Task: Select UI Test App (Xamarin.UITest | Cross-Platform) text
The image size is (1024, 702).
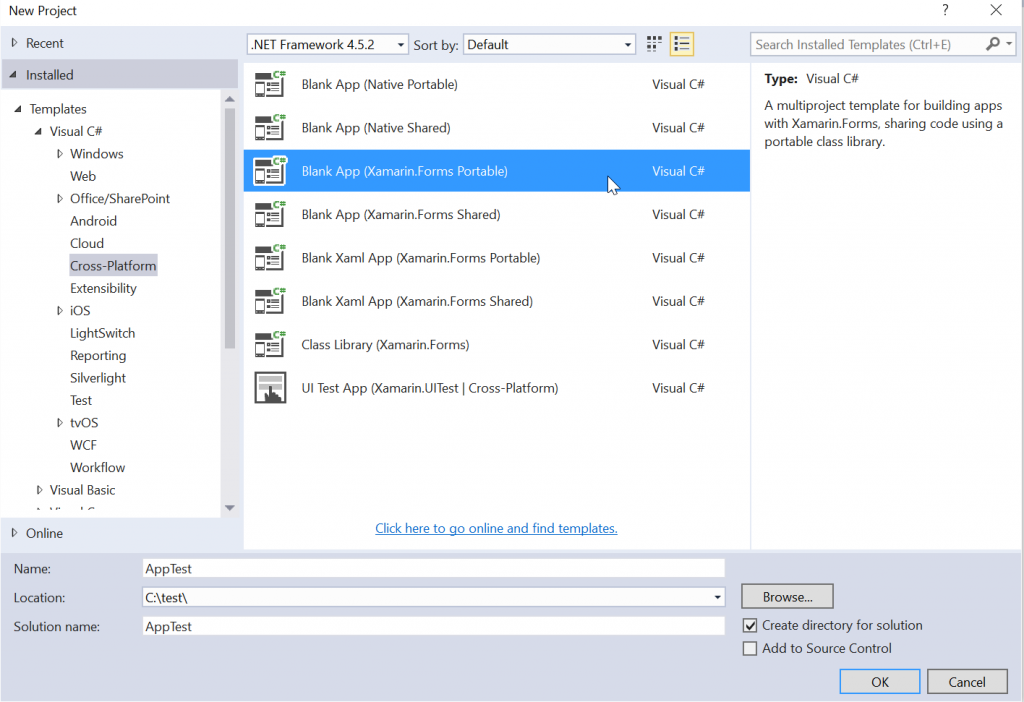Action: pos(430,388)
